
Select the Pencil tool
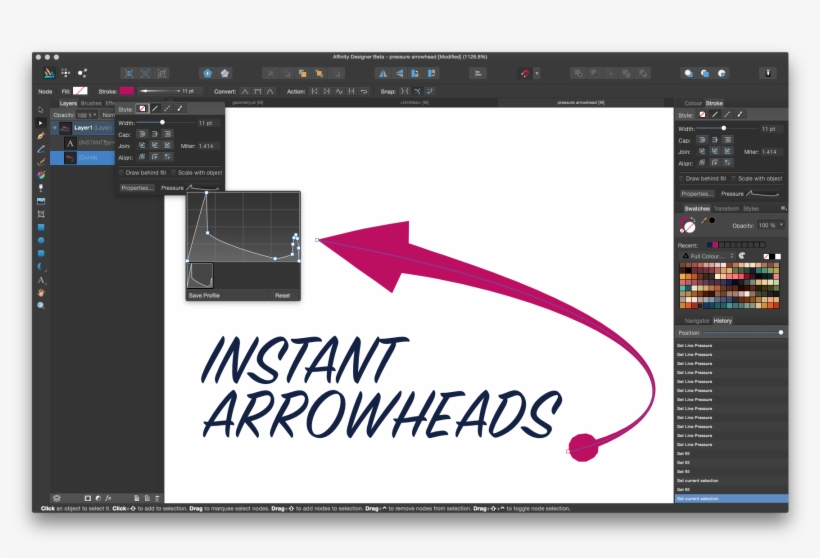(x=41, y=149)
